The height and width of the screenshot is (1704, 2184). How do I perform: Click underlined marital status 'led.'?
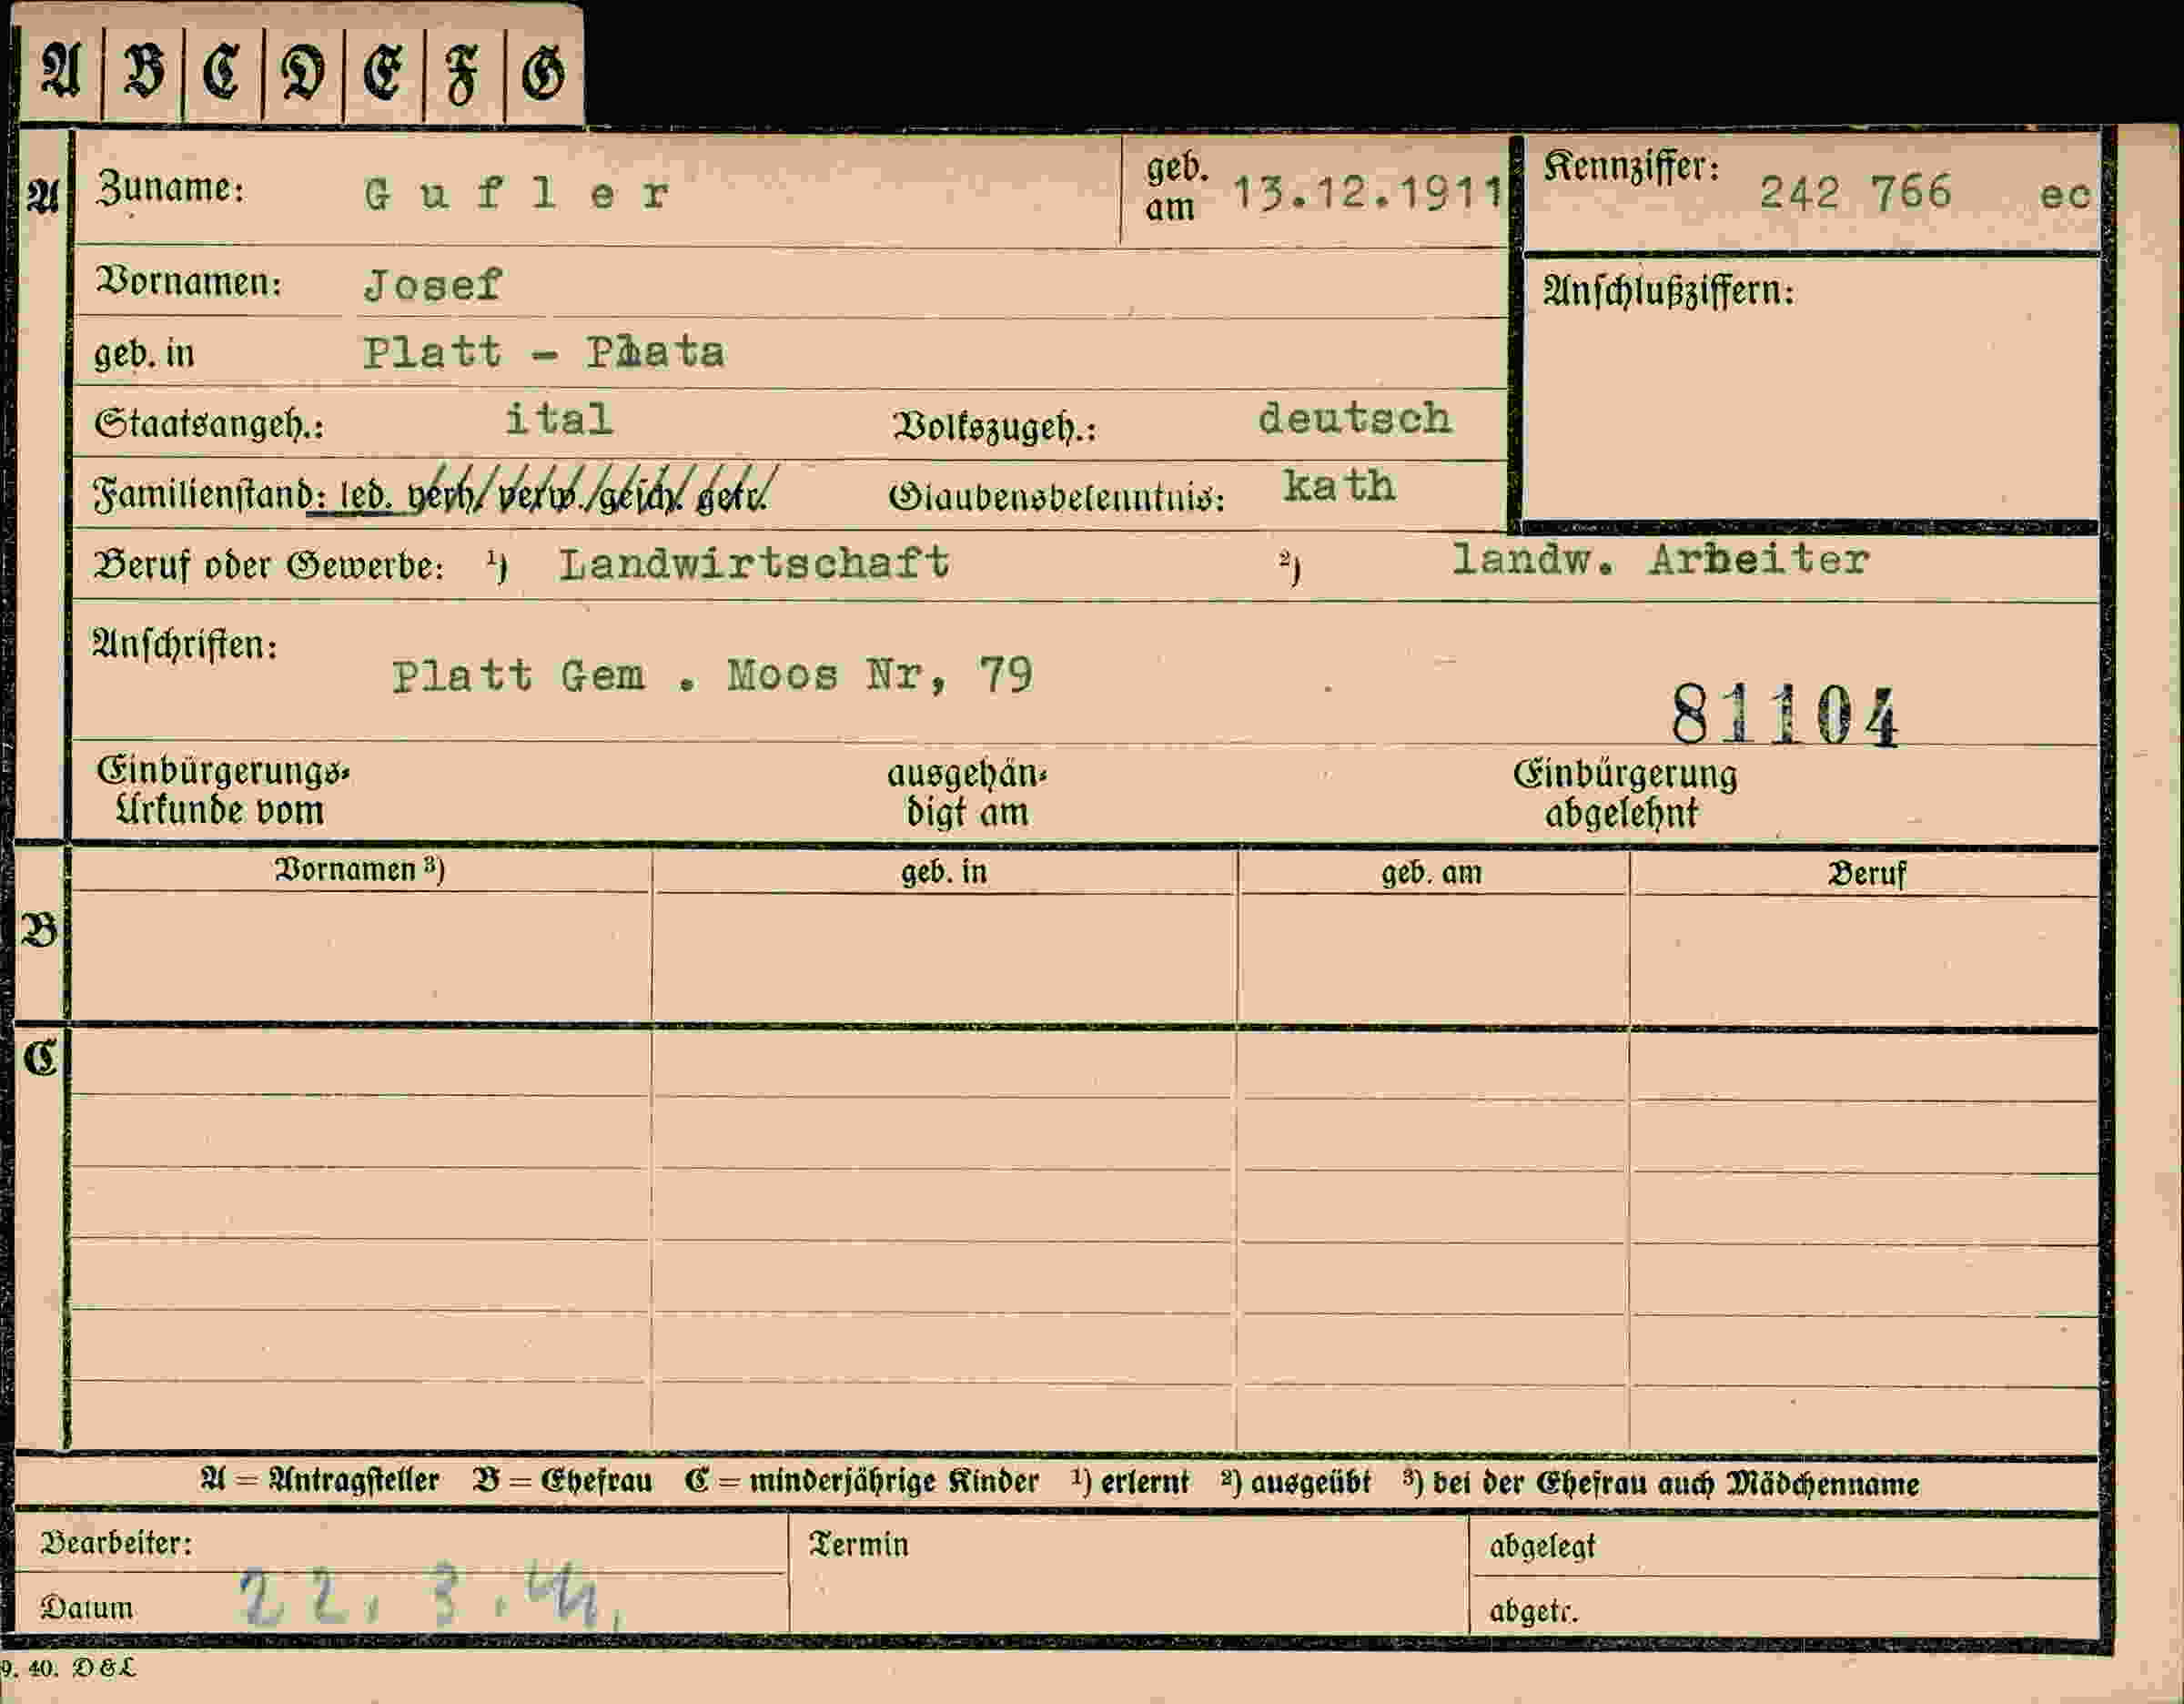[x=366, y=496]
